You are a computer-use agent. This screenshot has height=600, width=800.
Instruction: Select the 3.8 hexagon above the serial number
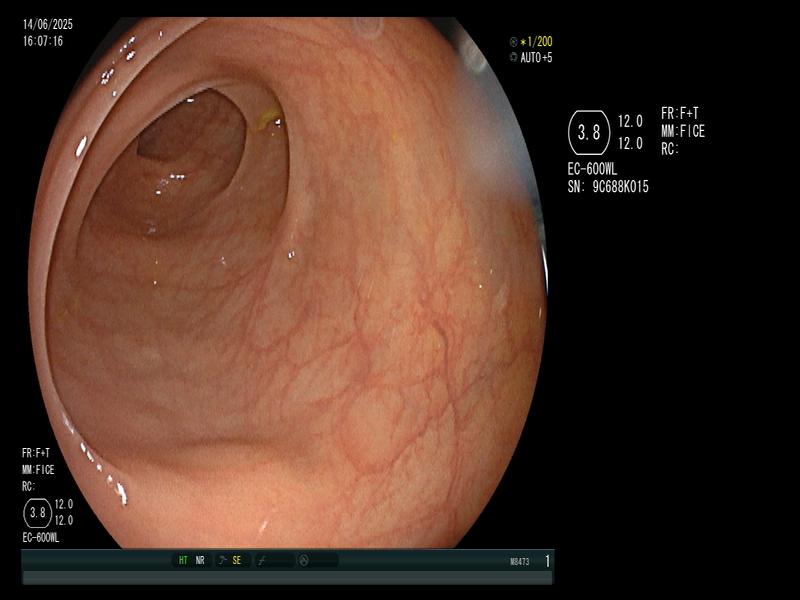pos(589,133)
